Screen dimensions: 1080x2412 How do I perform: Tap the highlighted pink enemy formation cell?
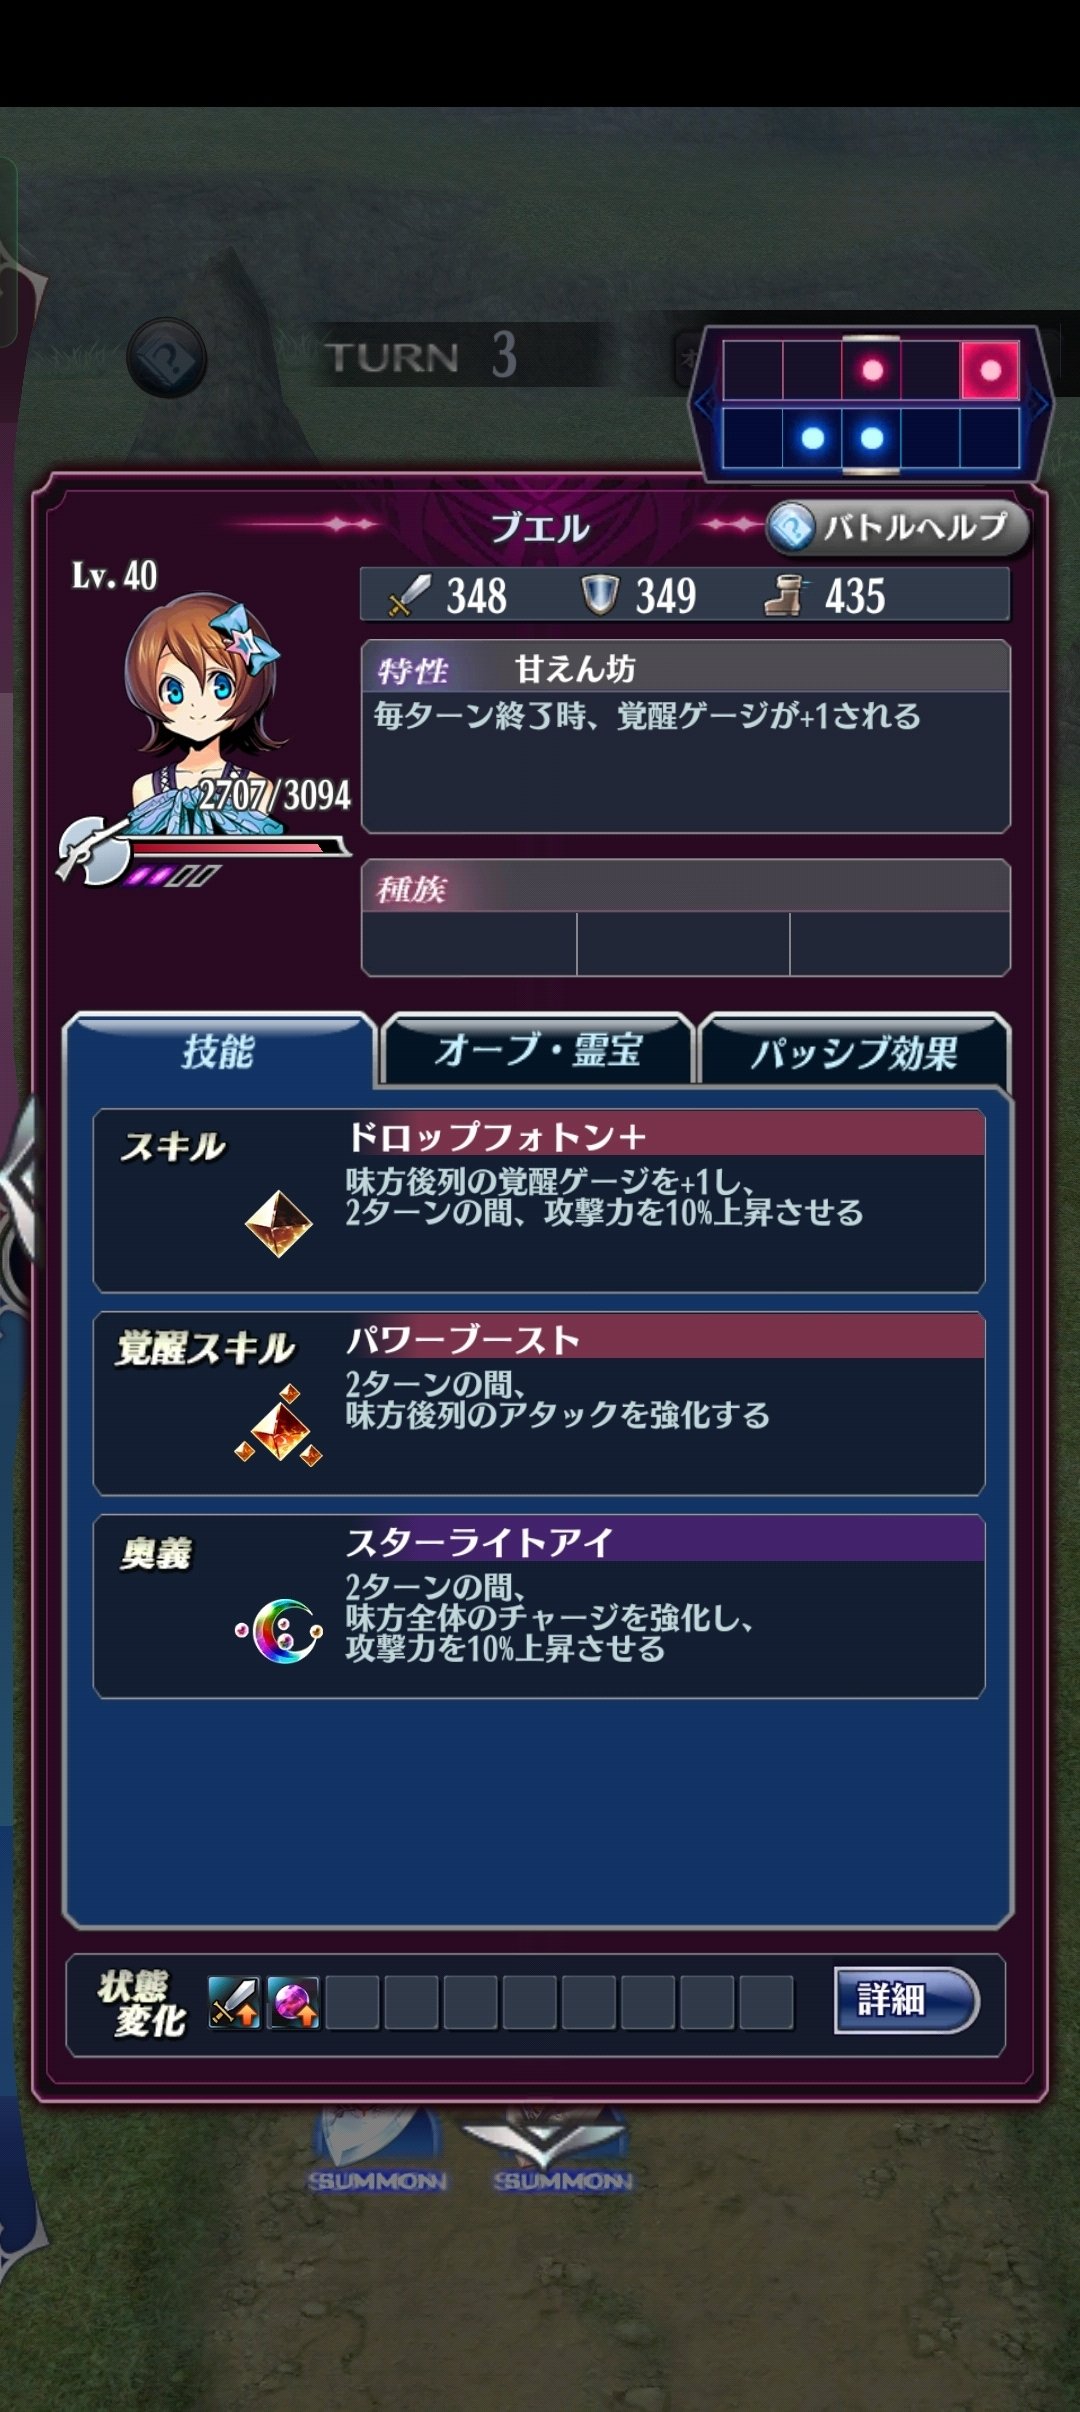990,370
